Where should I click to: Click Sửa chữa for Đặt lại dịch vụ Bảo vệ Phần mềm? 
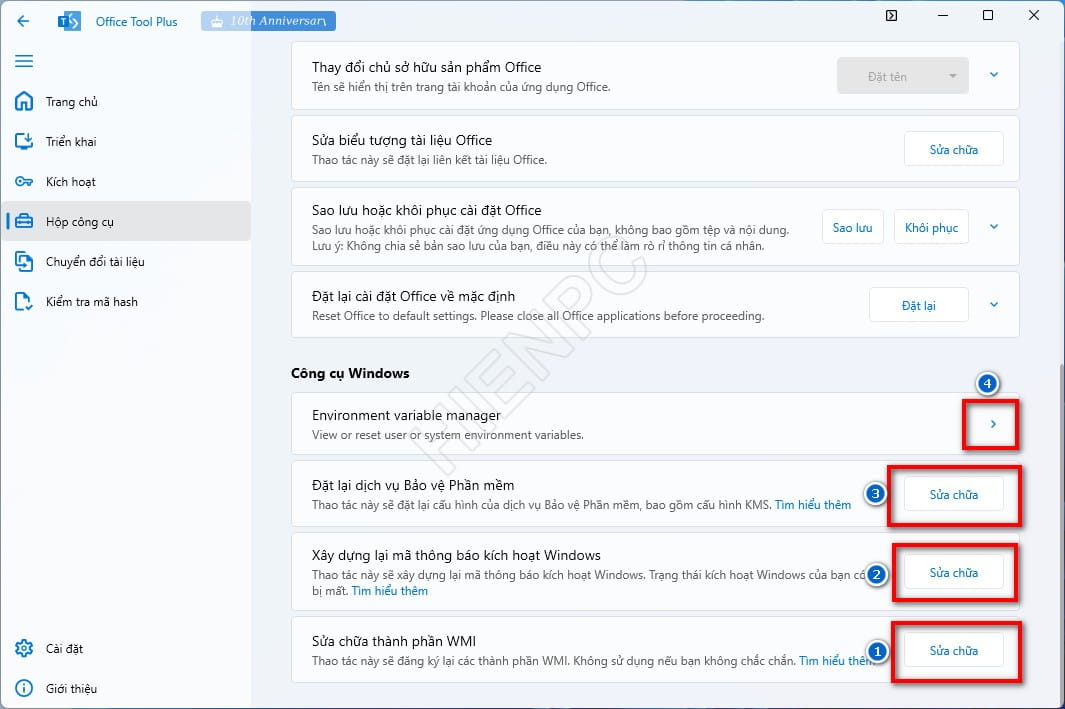pos(954,494)
